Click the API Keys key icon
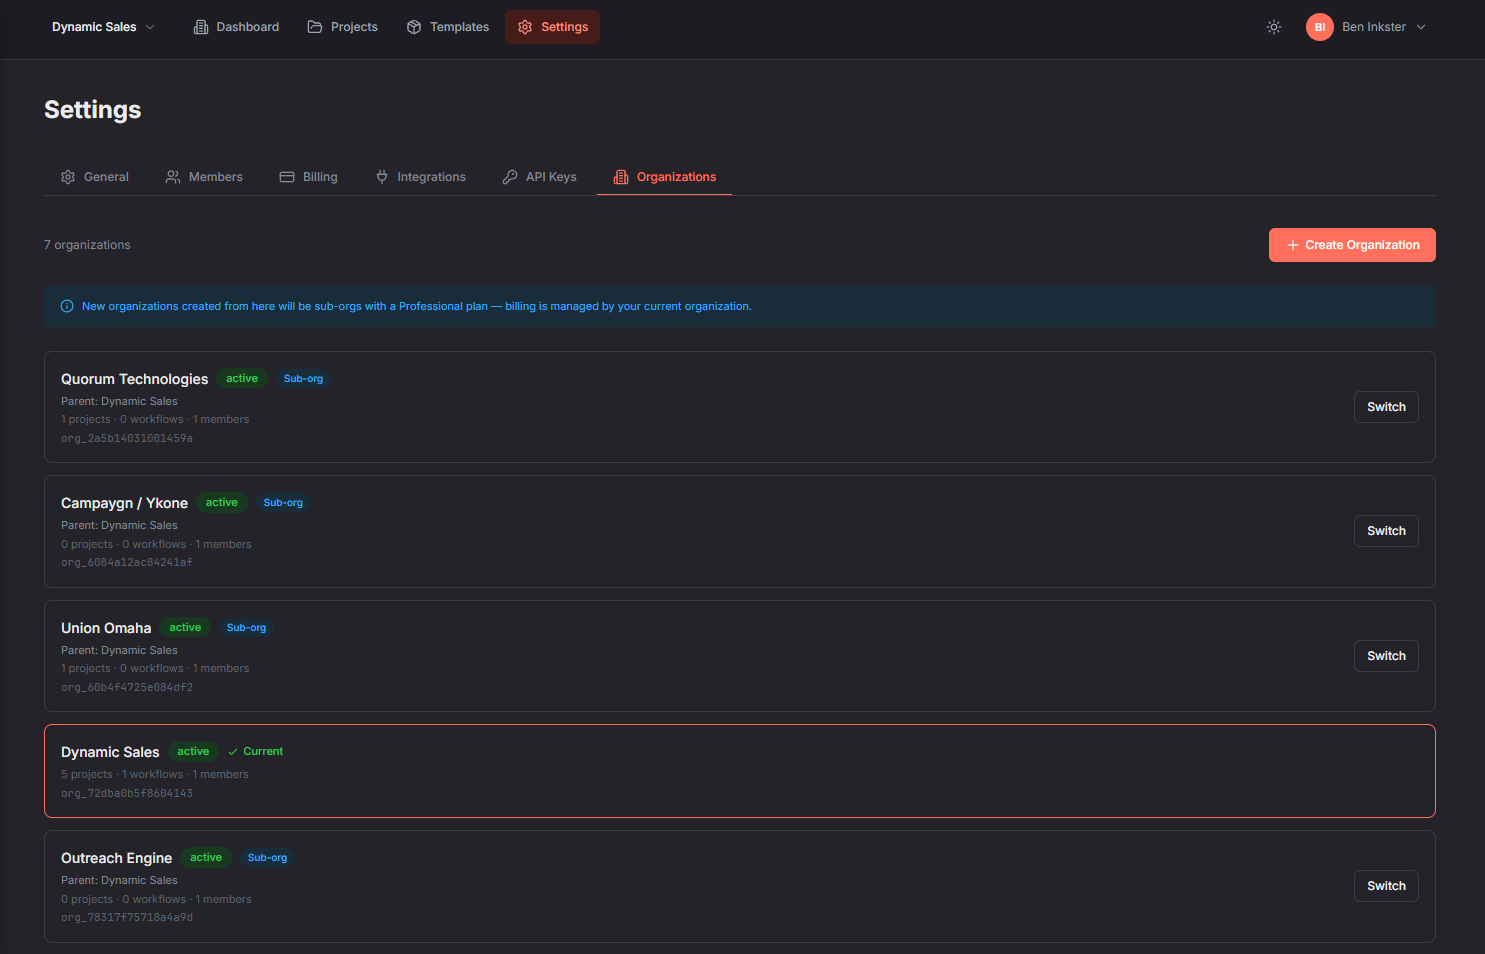The width and height of the screenshot is (1485, 954). (510, 177)
